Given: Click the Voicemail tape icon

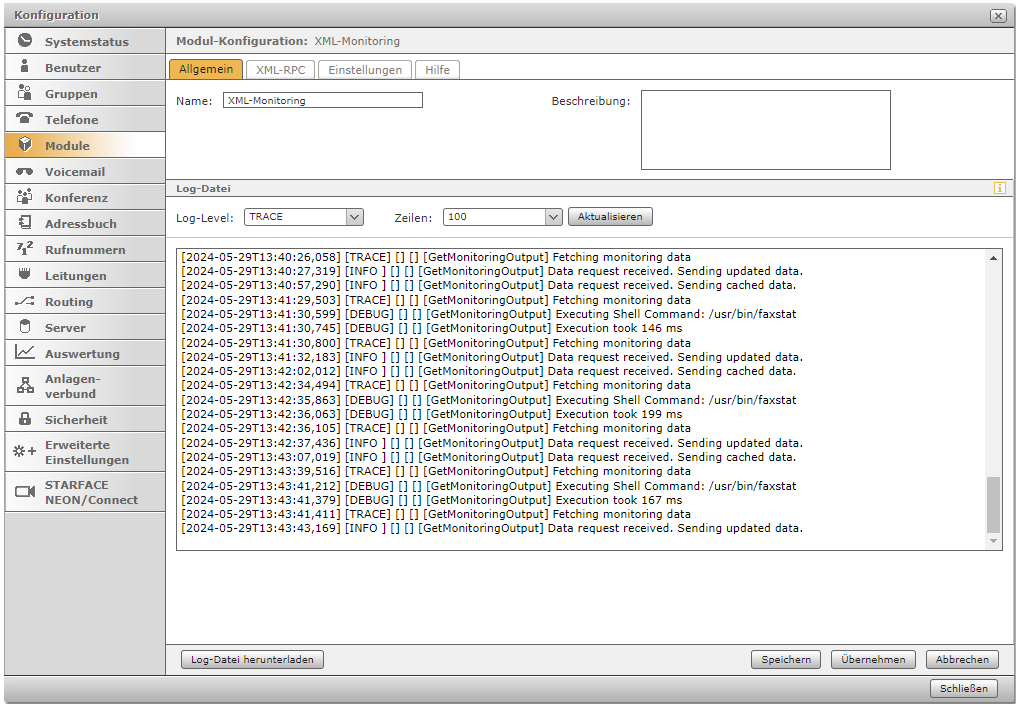Looking at the screenshot, I should 25,171.
